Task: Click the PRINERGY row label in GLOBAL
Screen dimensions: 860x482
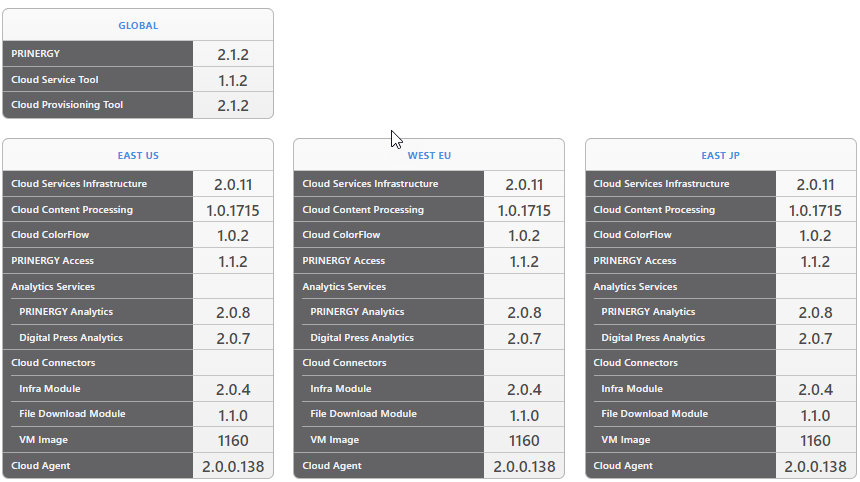Action: pos(36,54)
